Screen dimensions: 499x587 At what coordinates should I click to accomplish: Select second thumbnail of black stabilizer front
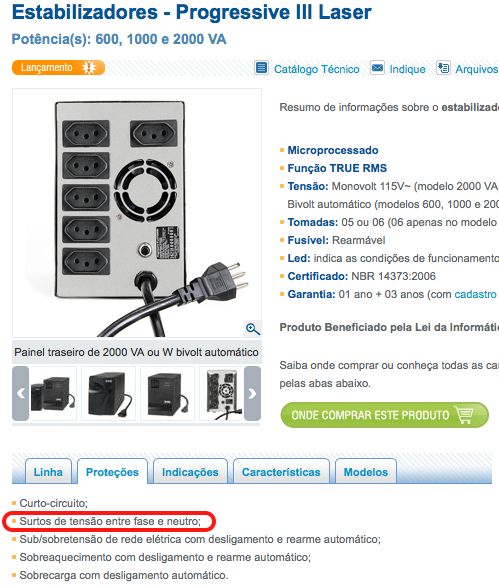tap(109, 393)
